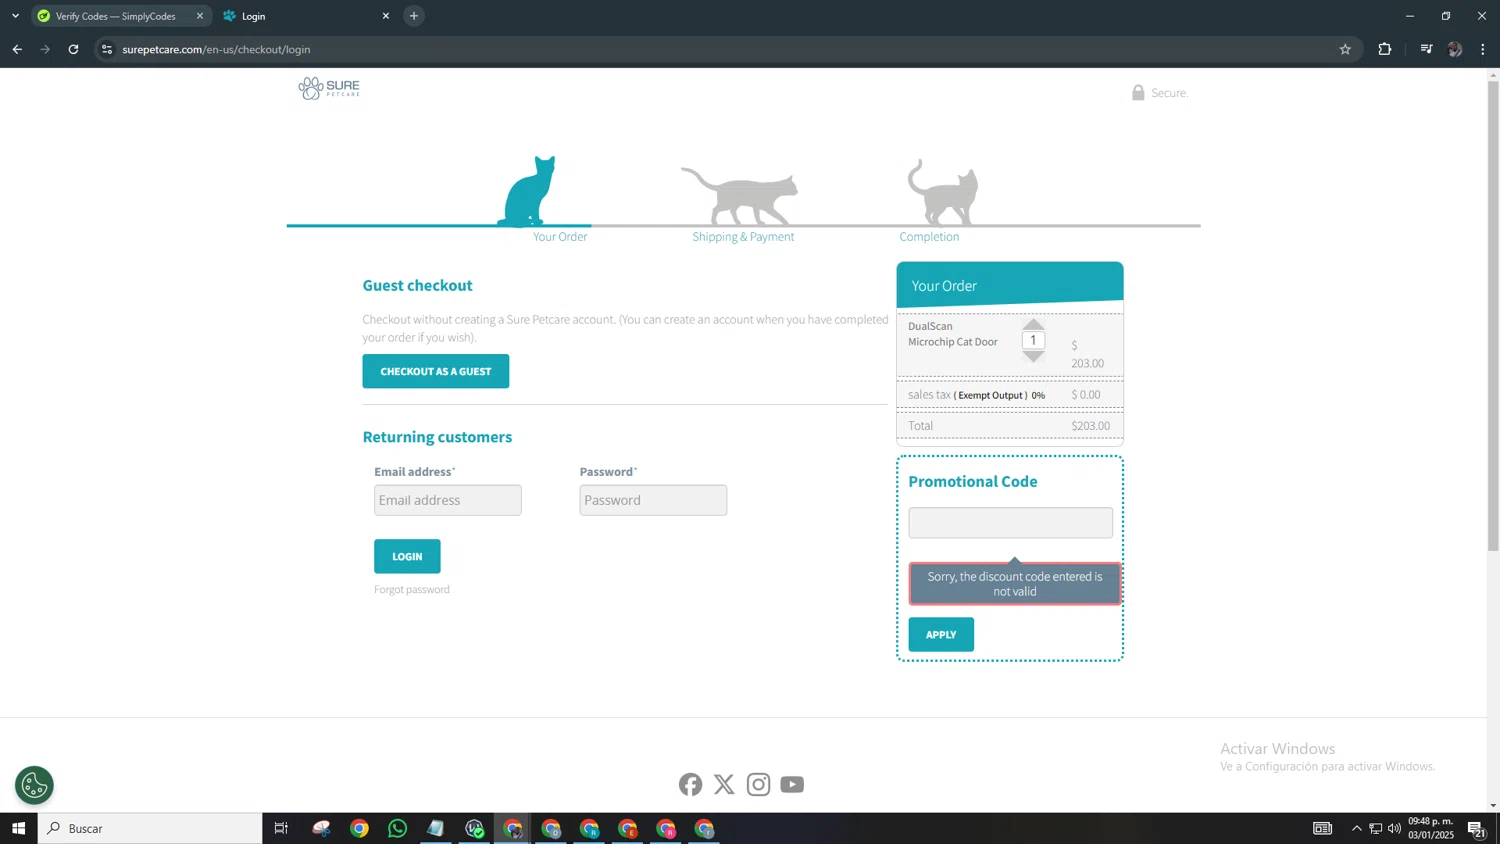Viewport: 1500px width, 844px height.
Task: View site information icon in address bar
Action: tap(107, 49)
